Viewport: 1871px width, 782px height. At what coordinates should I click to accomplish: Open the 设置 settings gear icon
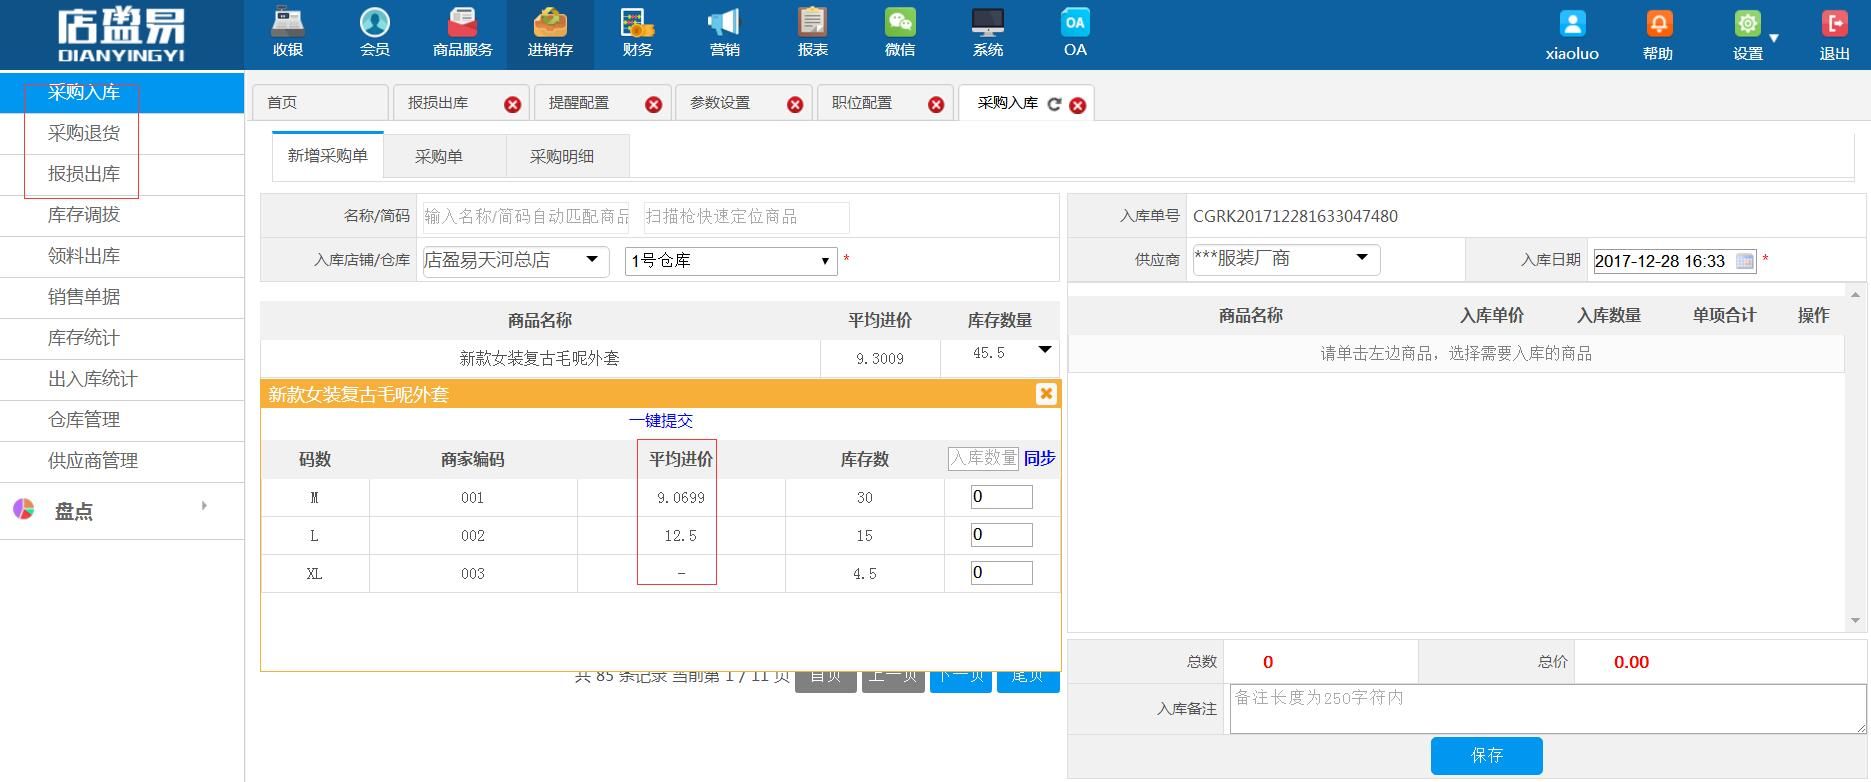tap(1747, 24)
